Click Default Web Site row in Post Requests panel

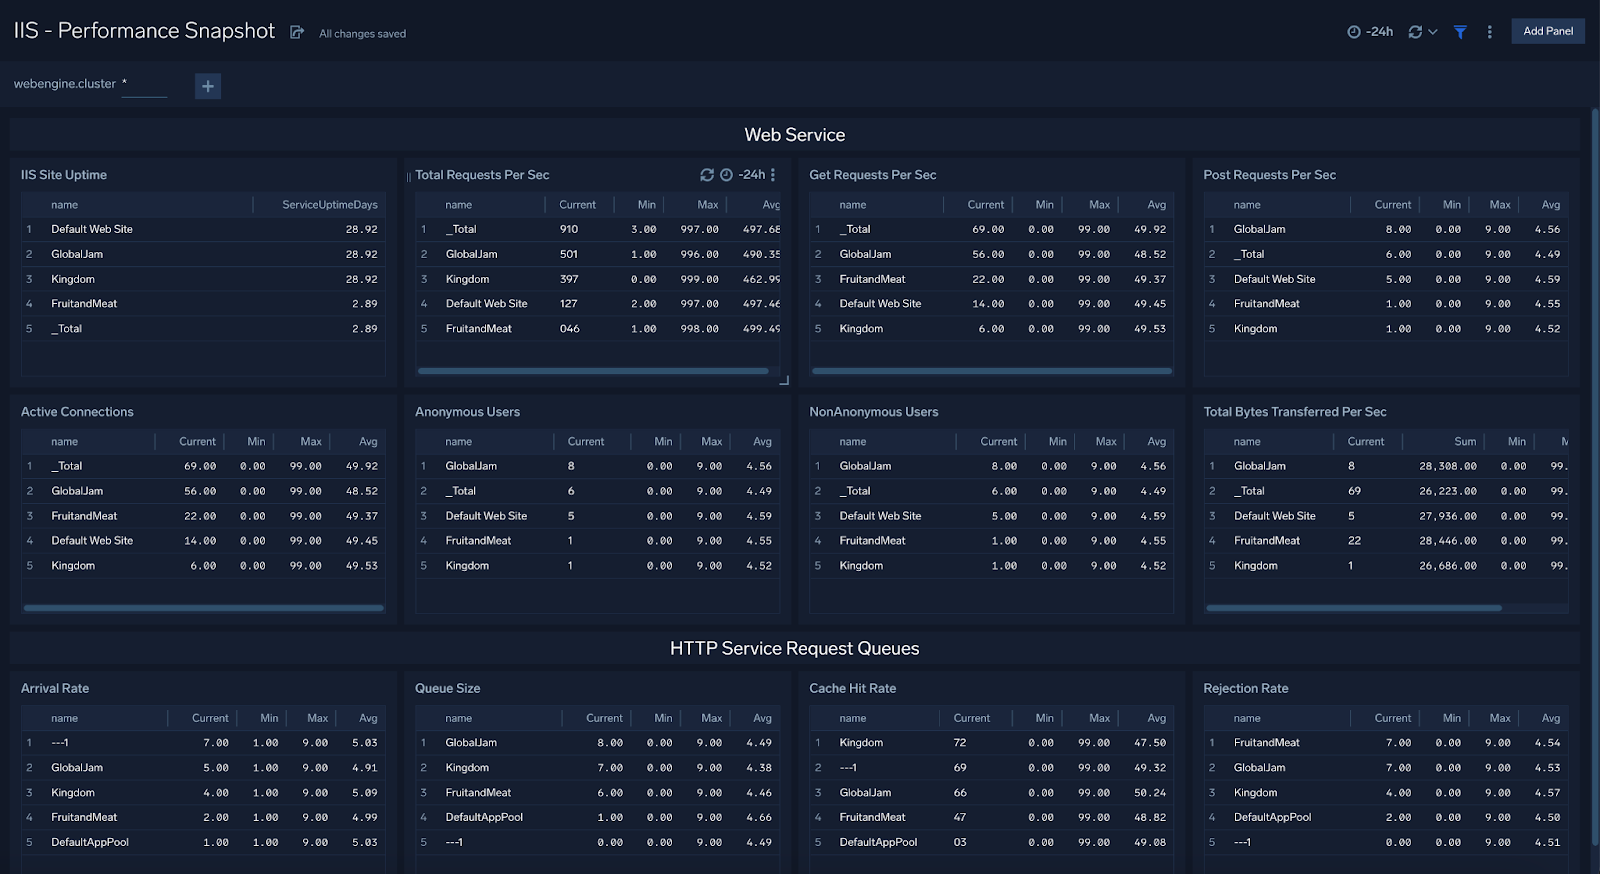tap(1385, 279)
